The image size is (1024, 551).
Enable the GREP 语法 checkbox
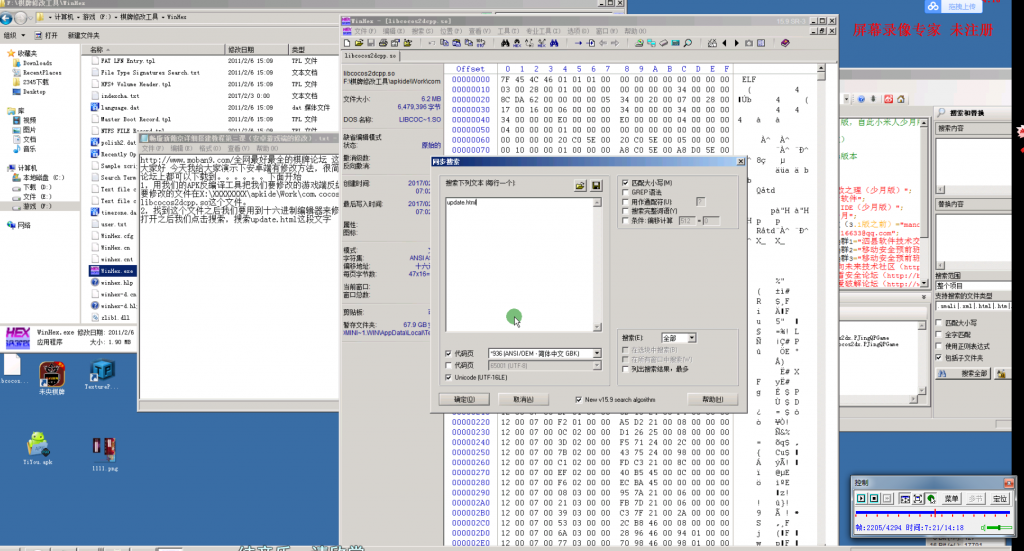point(624,192)
